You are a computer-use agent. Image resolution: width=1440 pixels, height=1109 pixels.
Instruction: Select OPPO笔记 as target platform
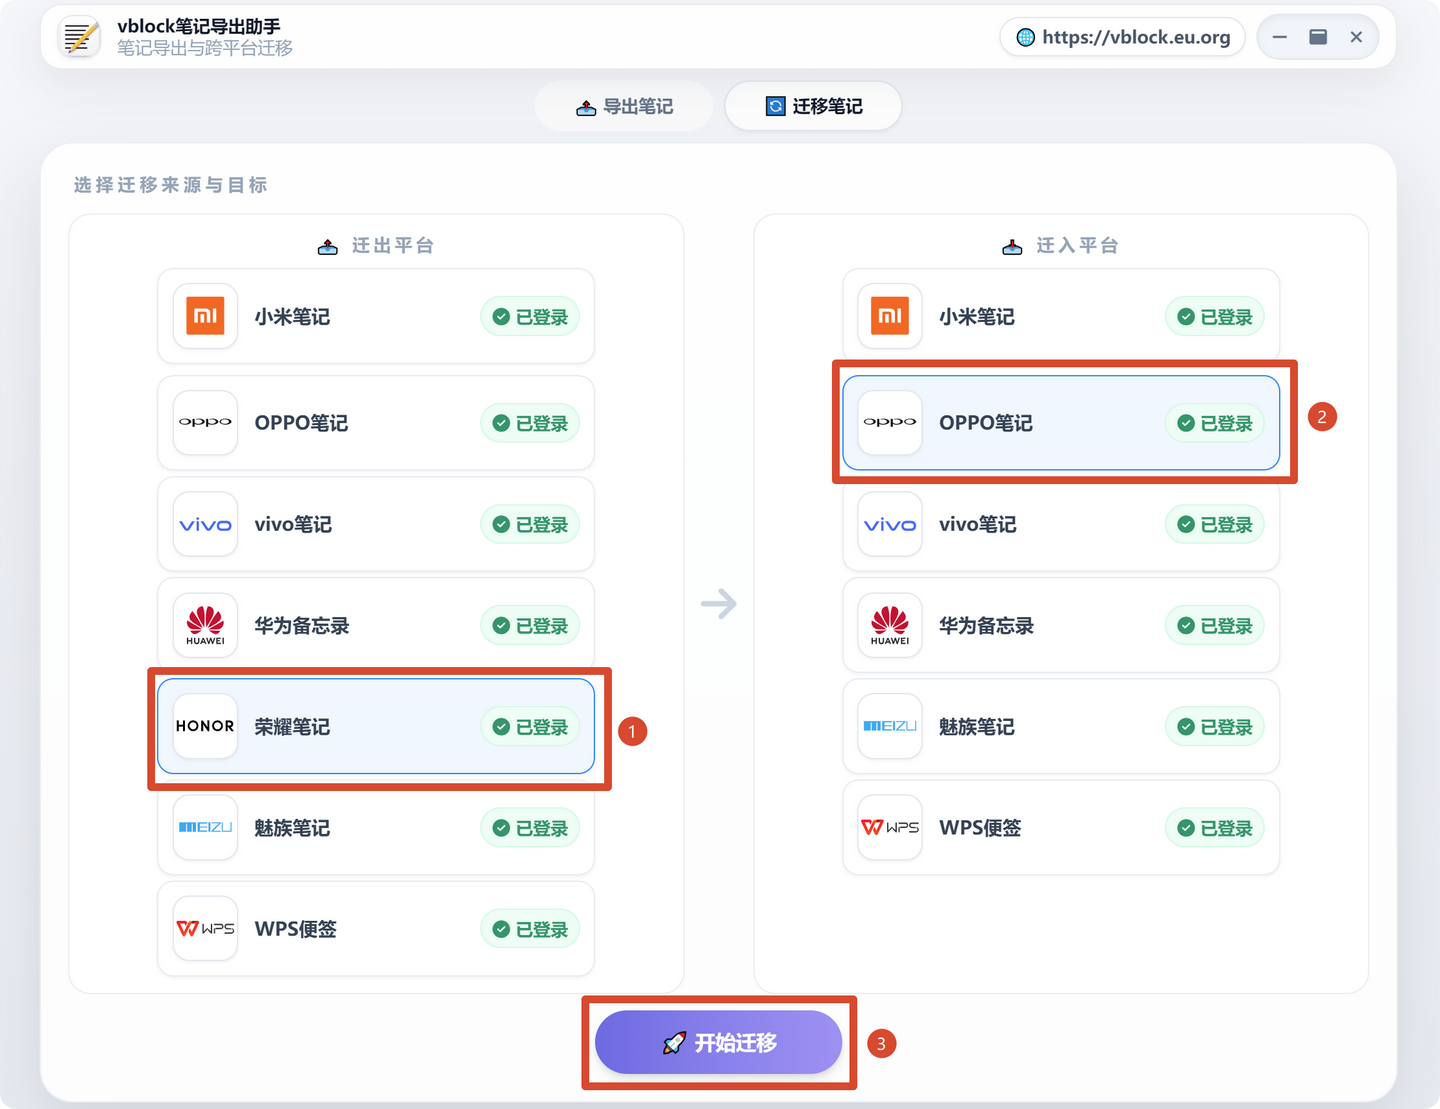click(x=1061, y=422)
